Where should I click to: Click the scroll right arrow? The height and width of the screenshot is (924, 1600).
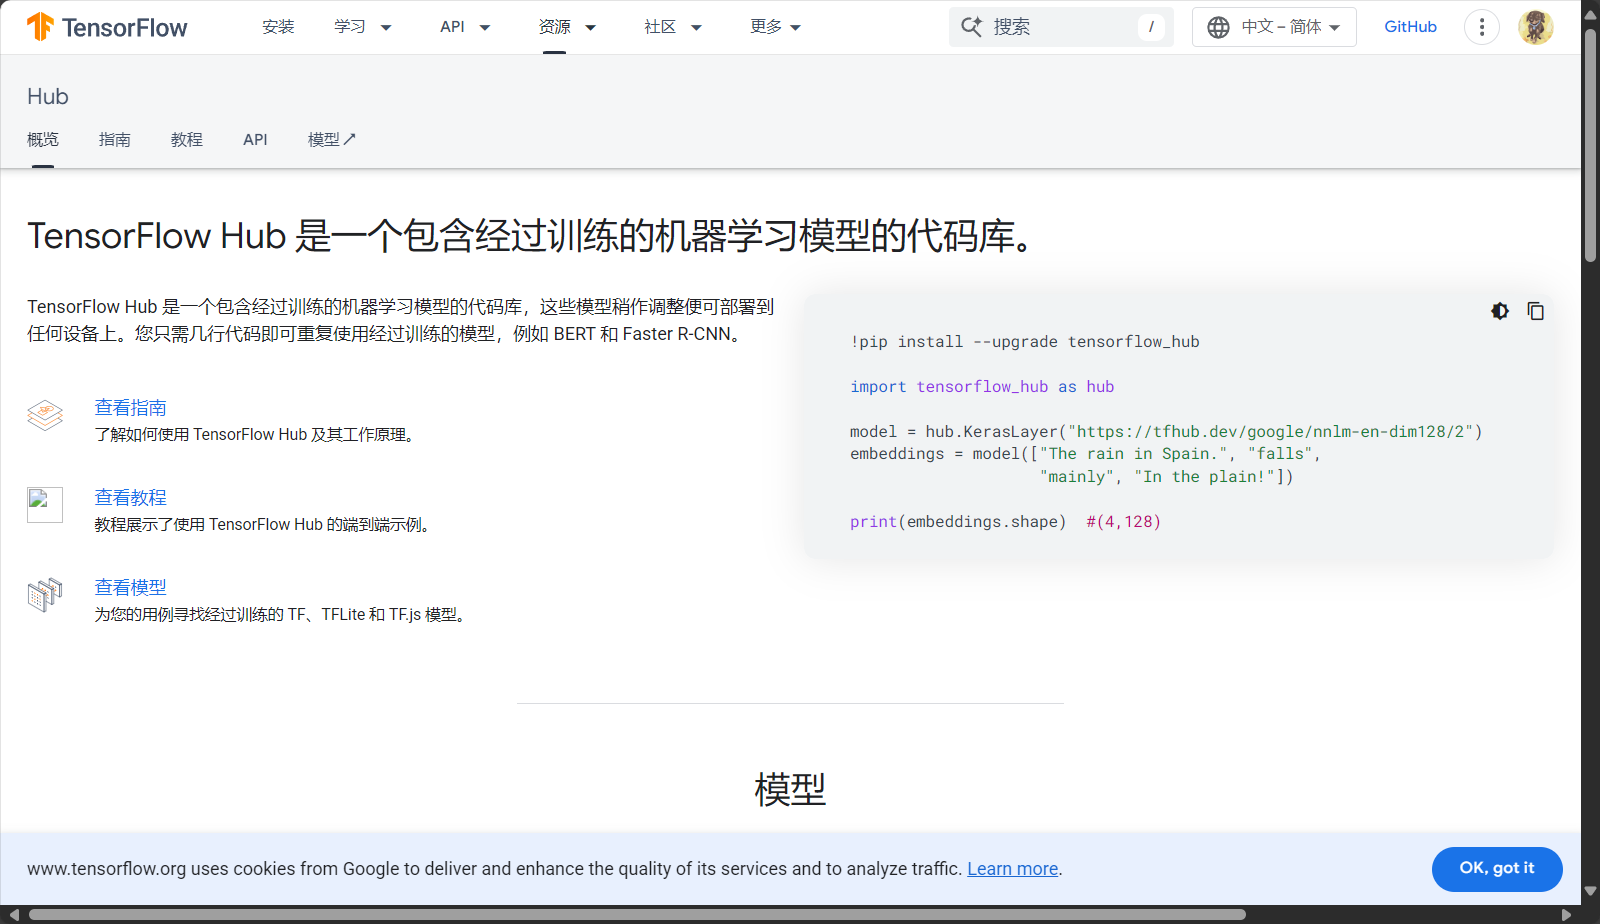tap(1566, 914)
